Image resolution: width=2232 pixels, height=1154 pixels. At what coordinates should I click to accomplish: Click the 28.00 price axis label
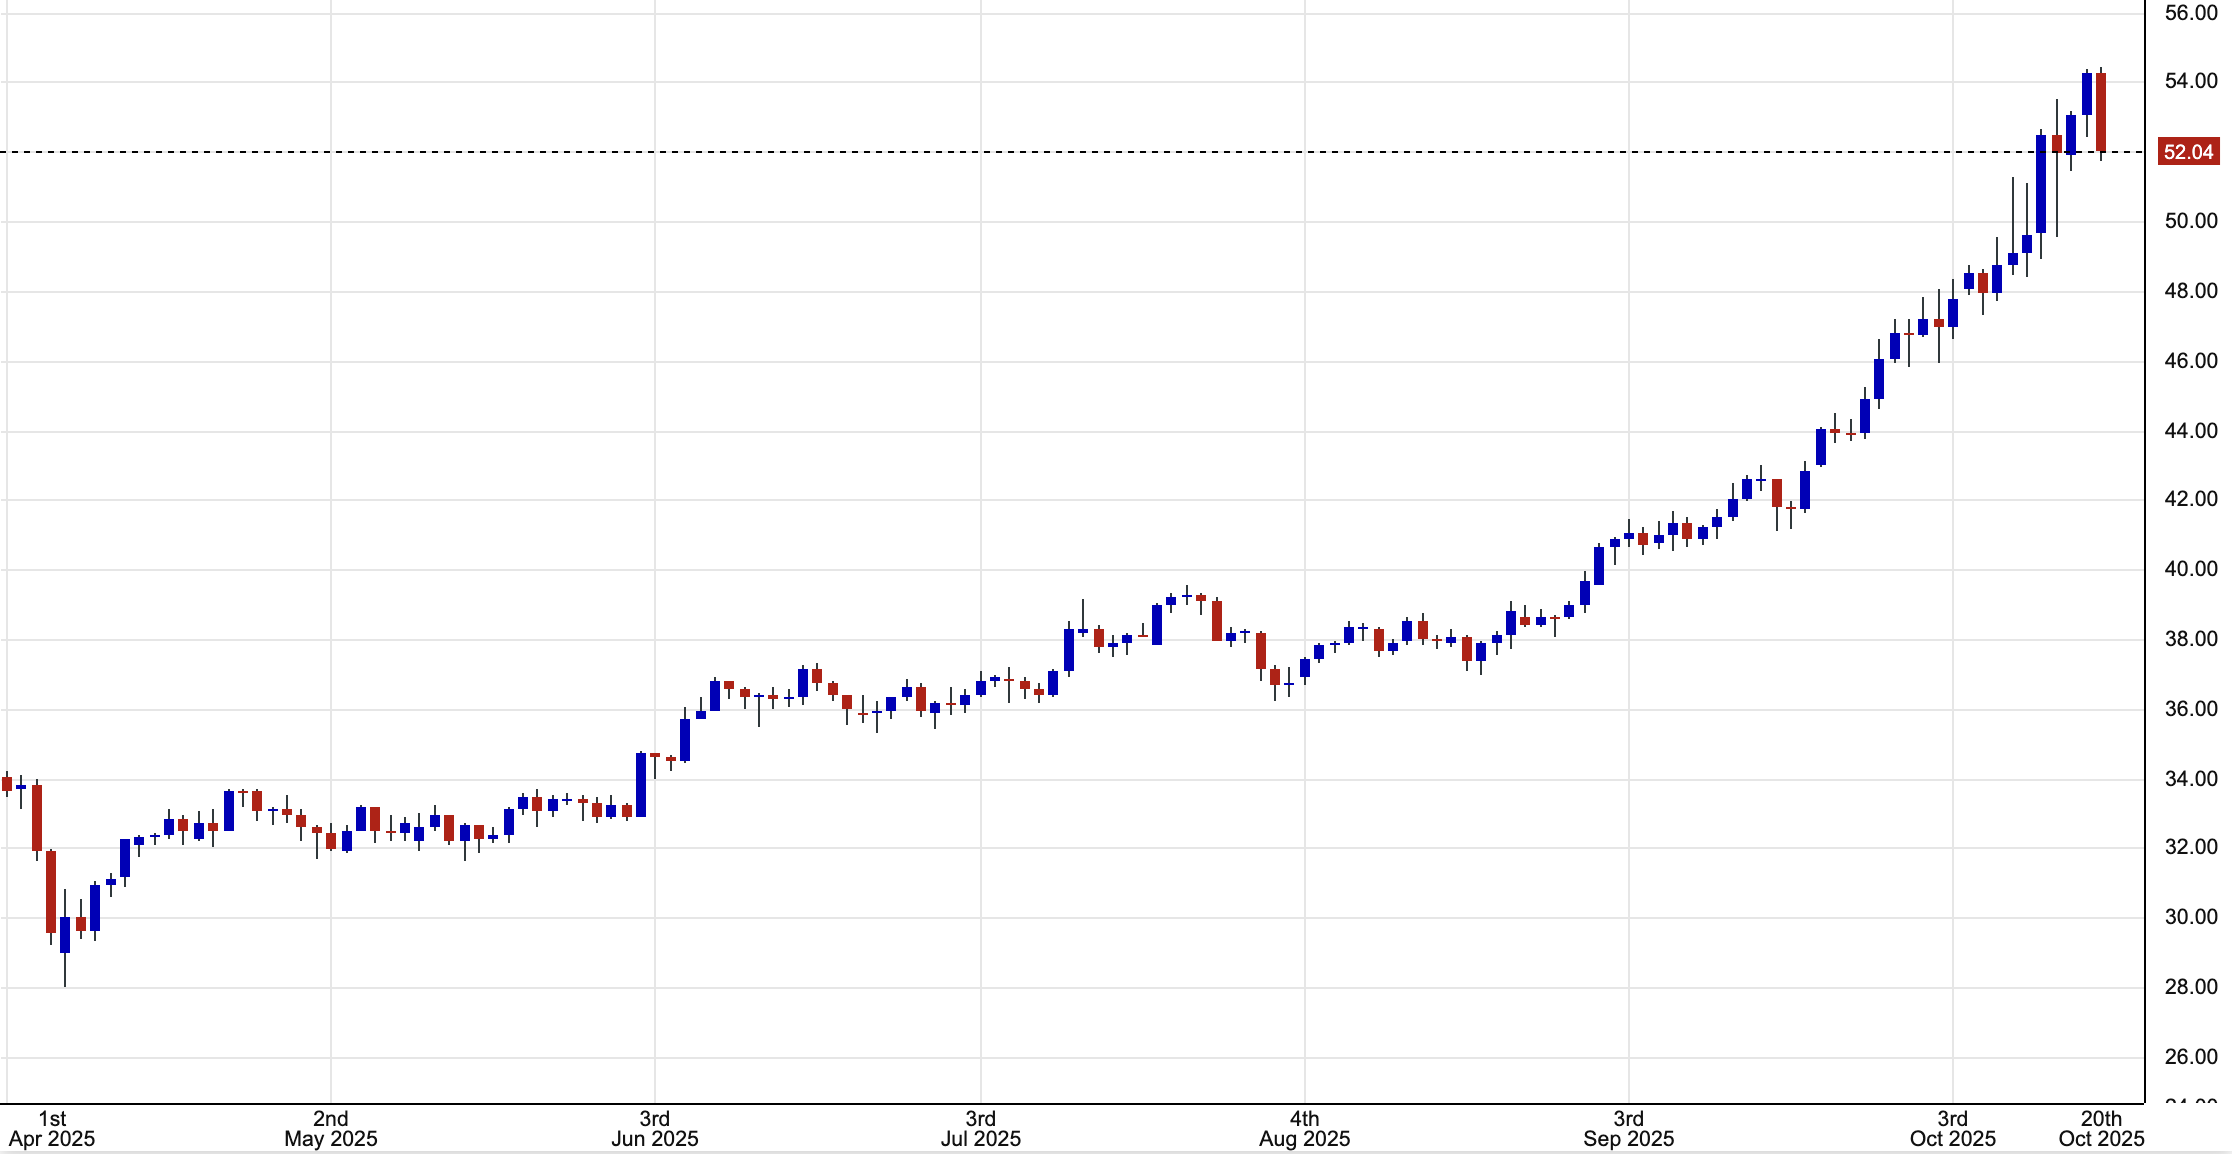(2191, 987)
